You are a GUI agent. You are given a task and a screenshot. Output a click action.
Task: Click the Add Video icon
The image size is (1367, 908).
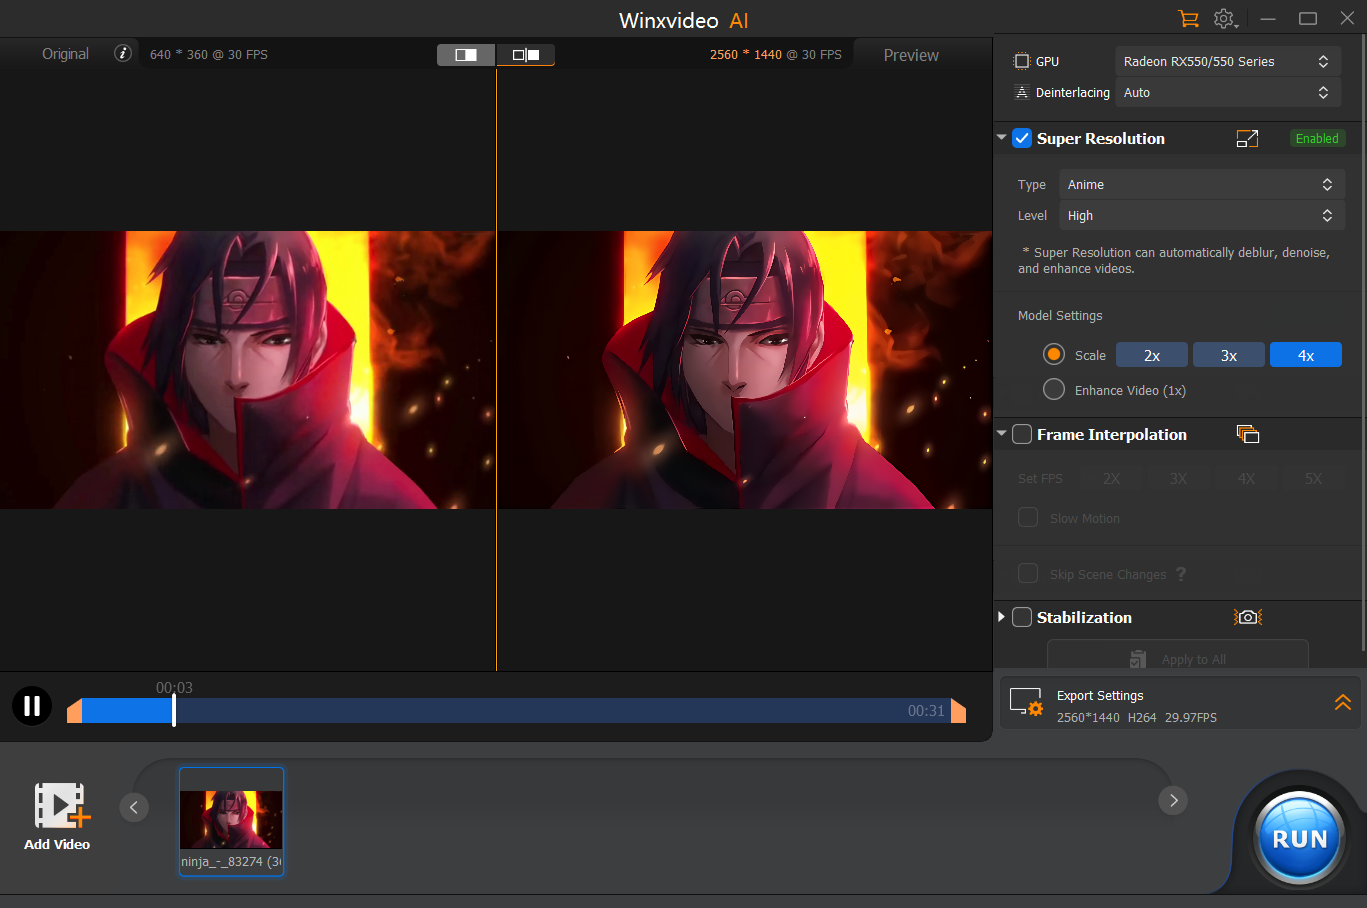click(58, 806)
